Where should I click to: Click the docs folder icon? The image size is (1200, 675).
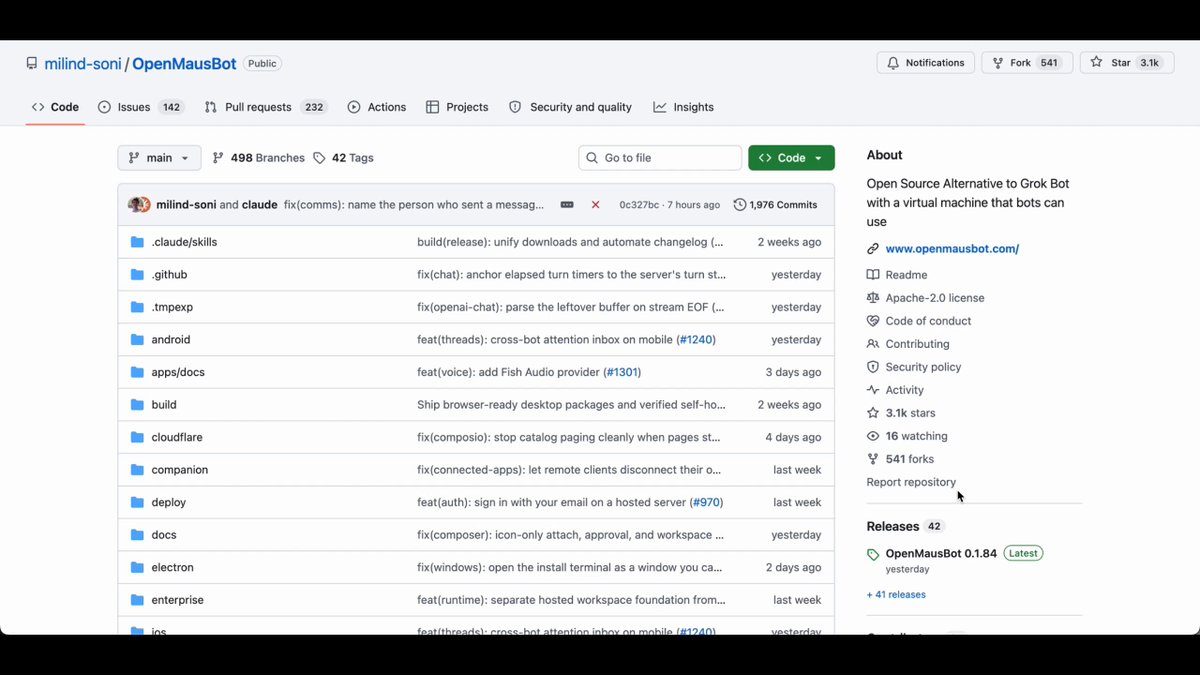(137, 534)
